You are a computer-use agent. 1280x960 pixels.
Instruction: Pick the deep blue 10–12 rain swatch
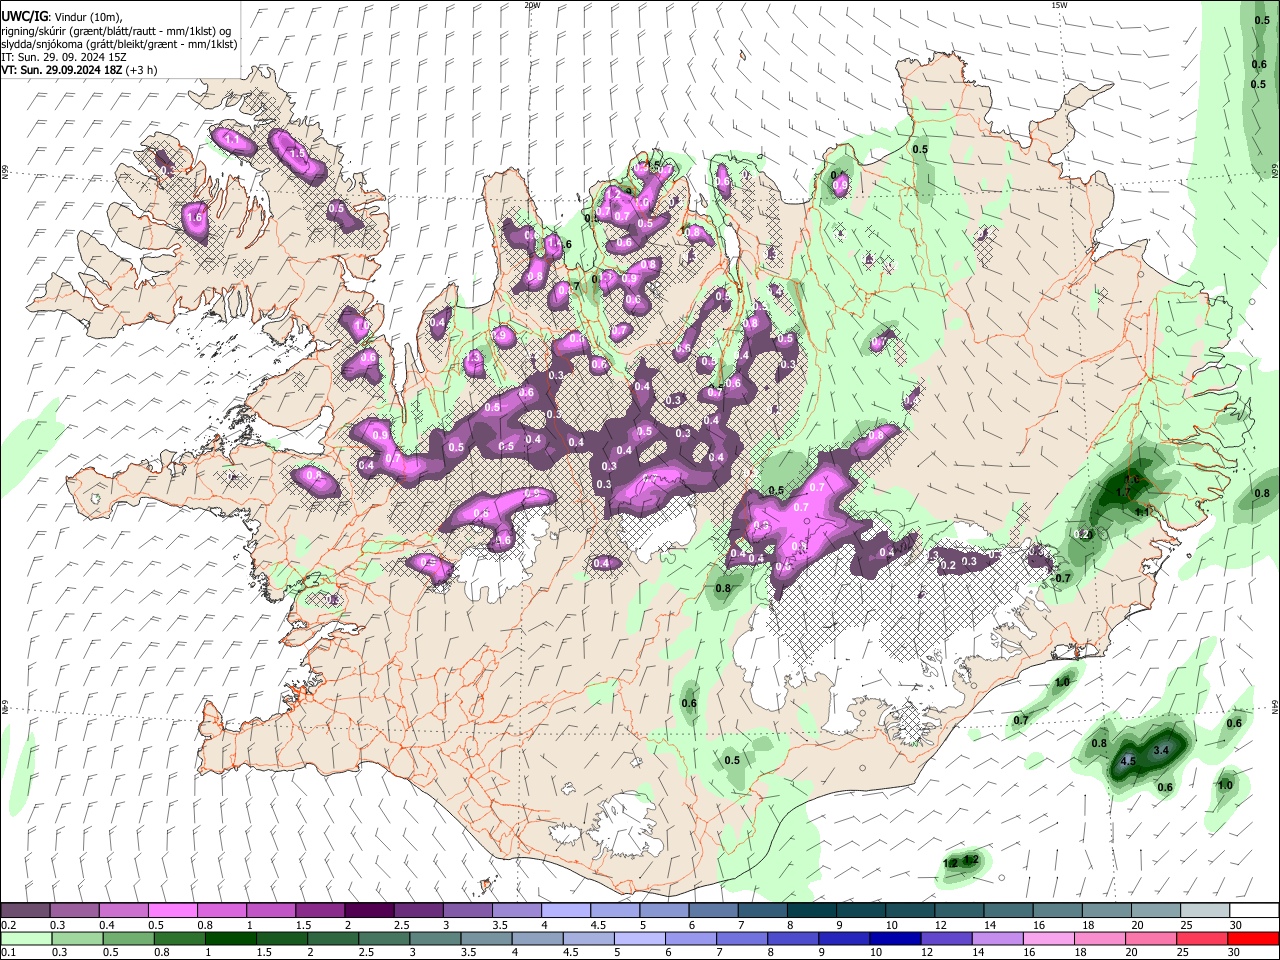[895, 938]
